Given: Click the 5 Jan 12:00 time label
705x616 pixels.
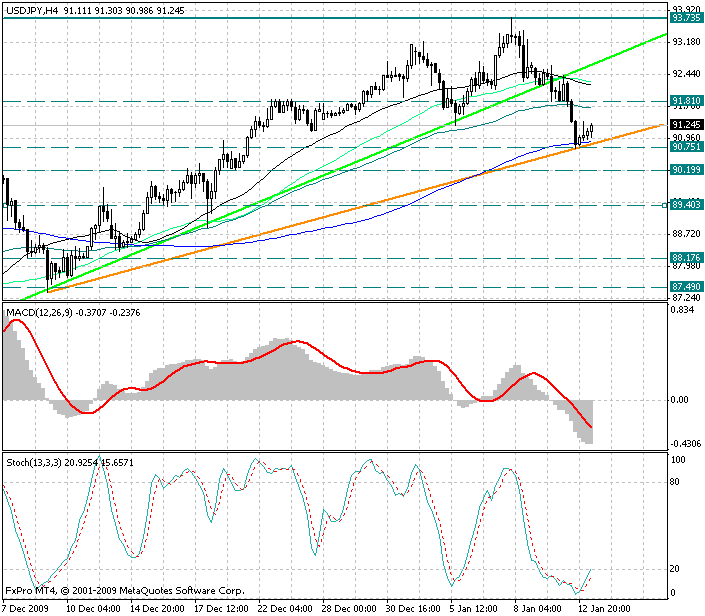Looking at the screenshot, I should click(475, 609).
